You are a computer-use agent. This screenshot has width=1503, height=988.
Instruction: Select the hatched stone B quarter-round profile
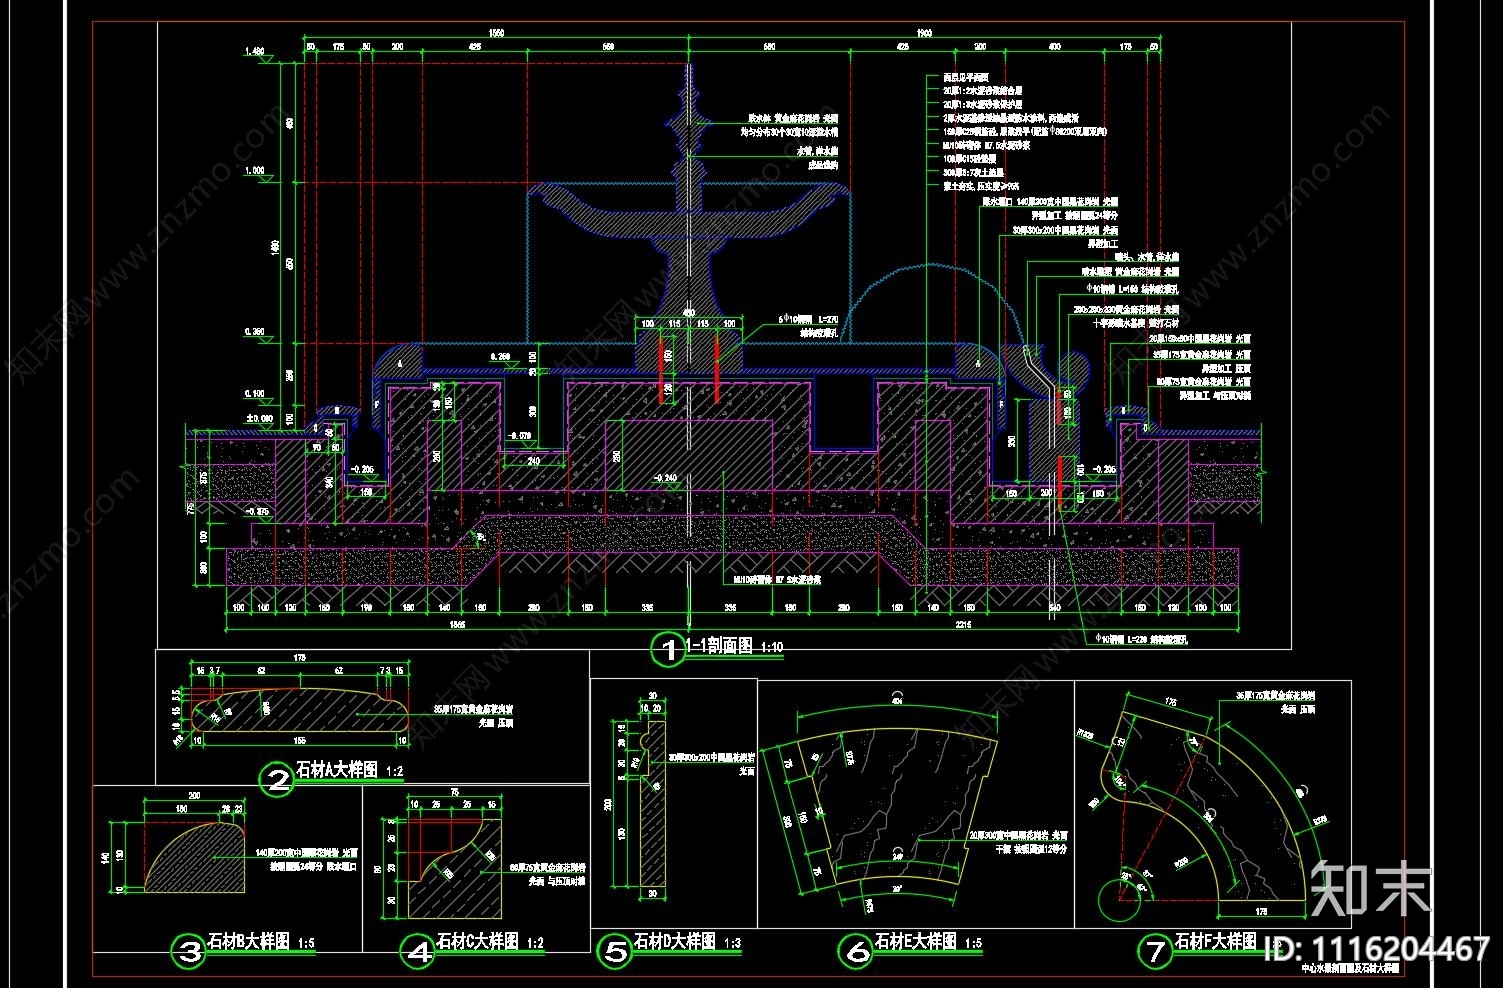[x=197, y=856]
